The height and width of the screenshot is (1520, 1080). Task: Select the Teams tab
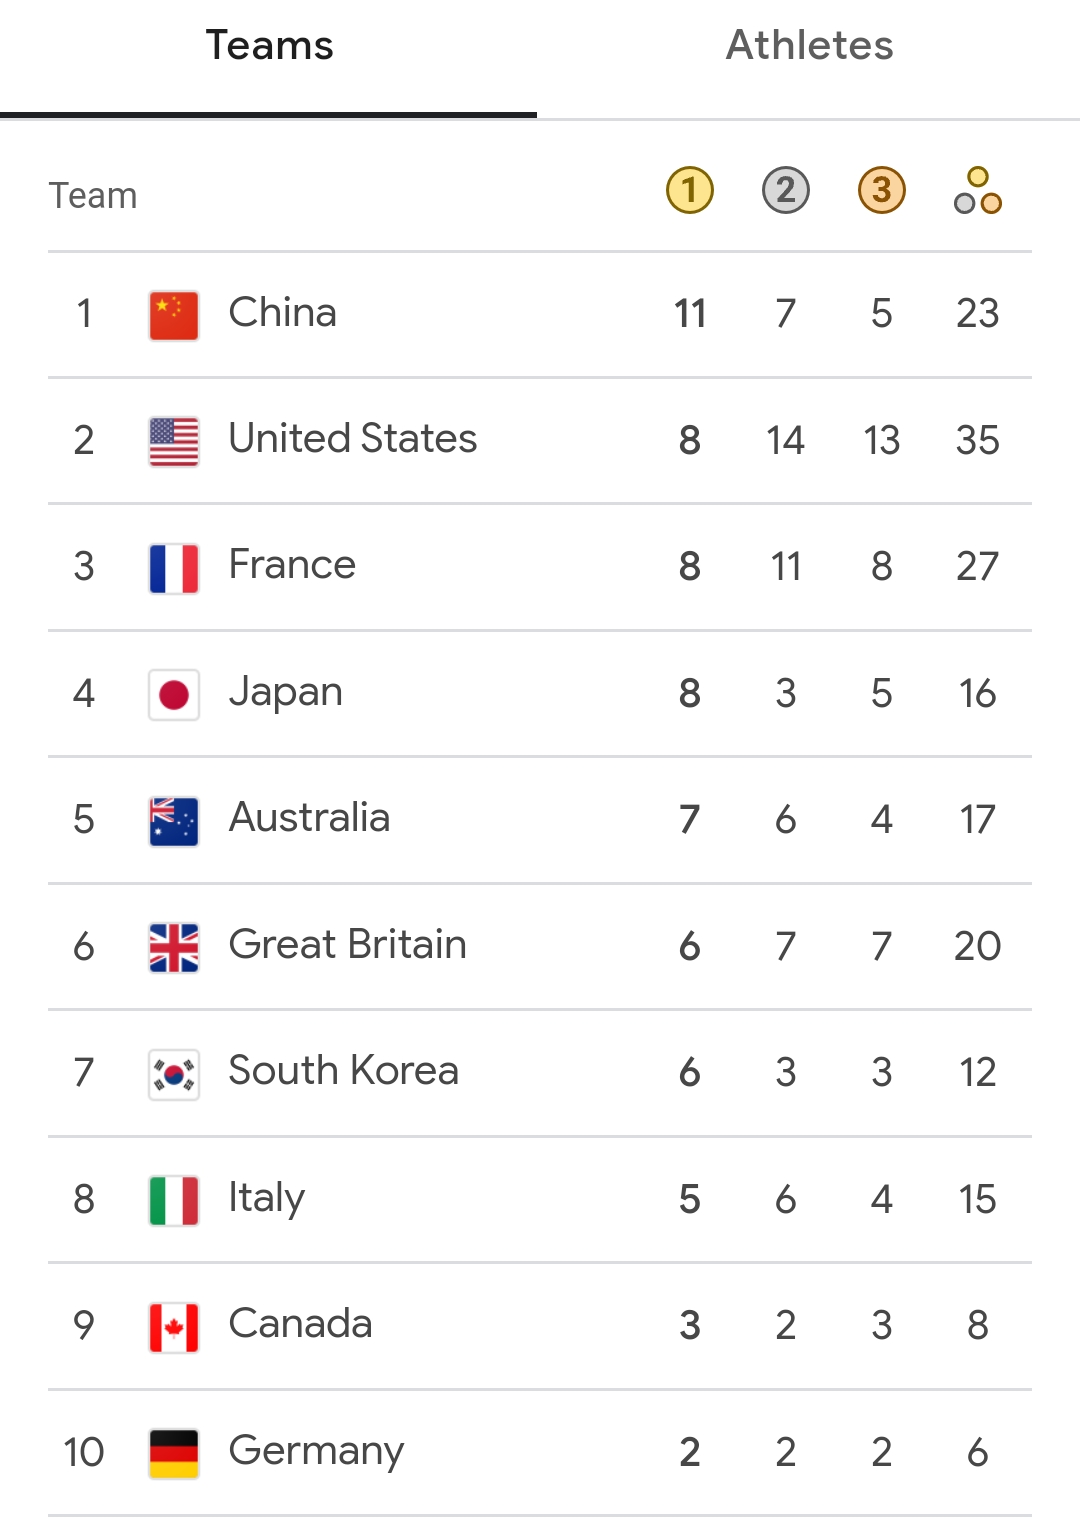269,46
